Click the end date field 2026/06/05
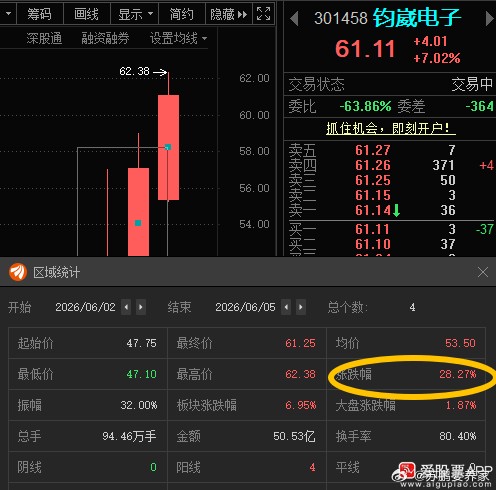The width and height of the screenshot is (496, 490). 245,307
